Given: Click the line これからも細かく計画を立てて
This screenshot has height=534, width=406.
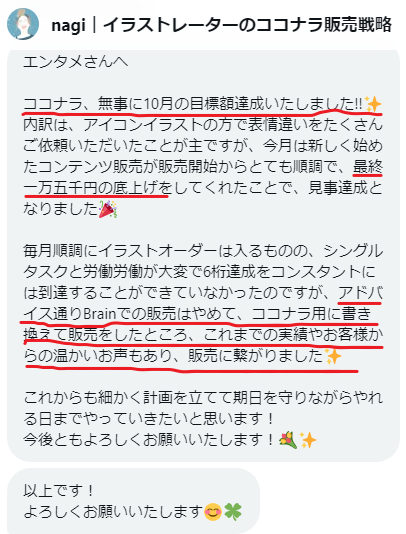Looking at the screenshot, I should [x=203, y=397].
